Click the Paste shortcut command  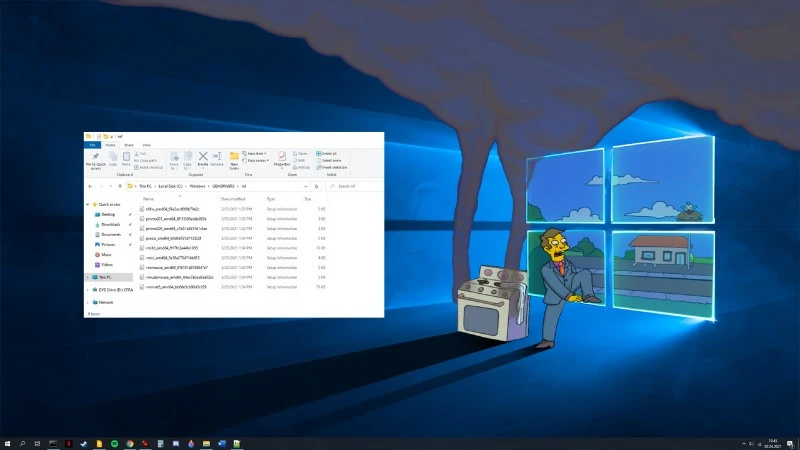click(x=148, y=167)
